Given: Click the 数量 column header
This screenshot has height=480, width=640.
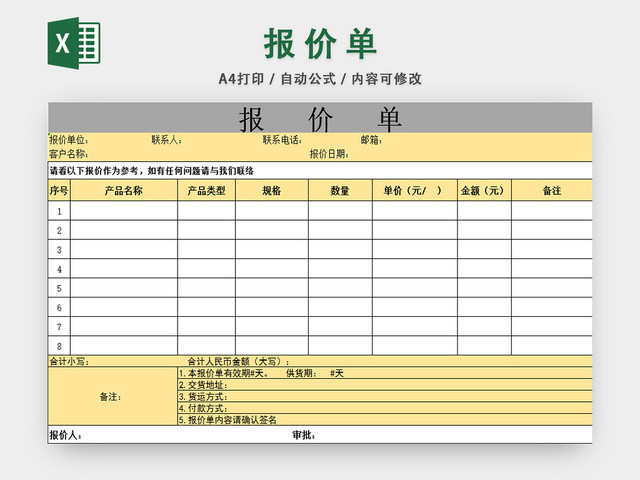Looking at the screenshot, I should 340,191.
